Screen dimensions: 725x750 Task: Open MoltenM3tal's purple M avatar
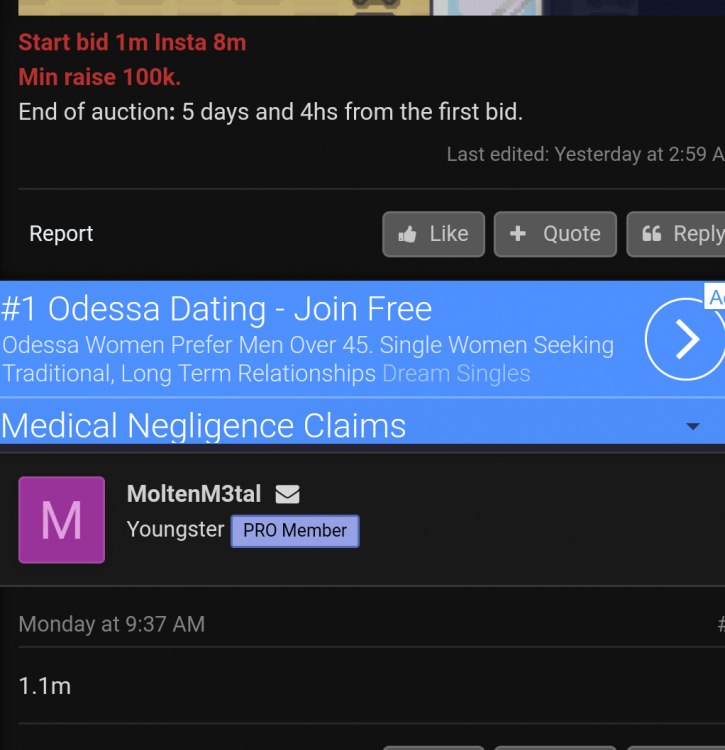(x=62, y=520)
